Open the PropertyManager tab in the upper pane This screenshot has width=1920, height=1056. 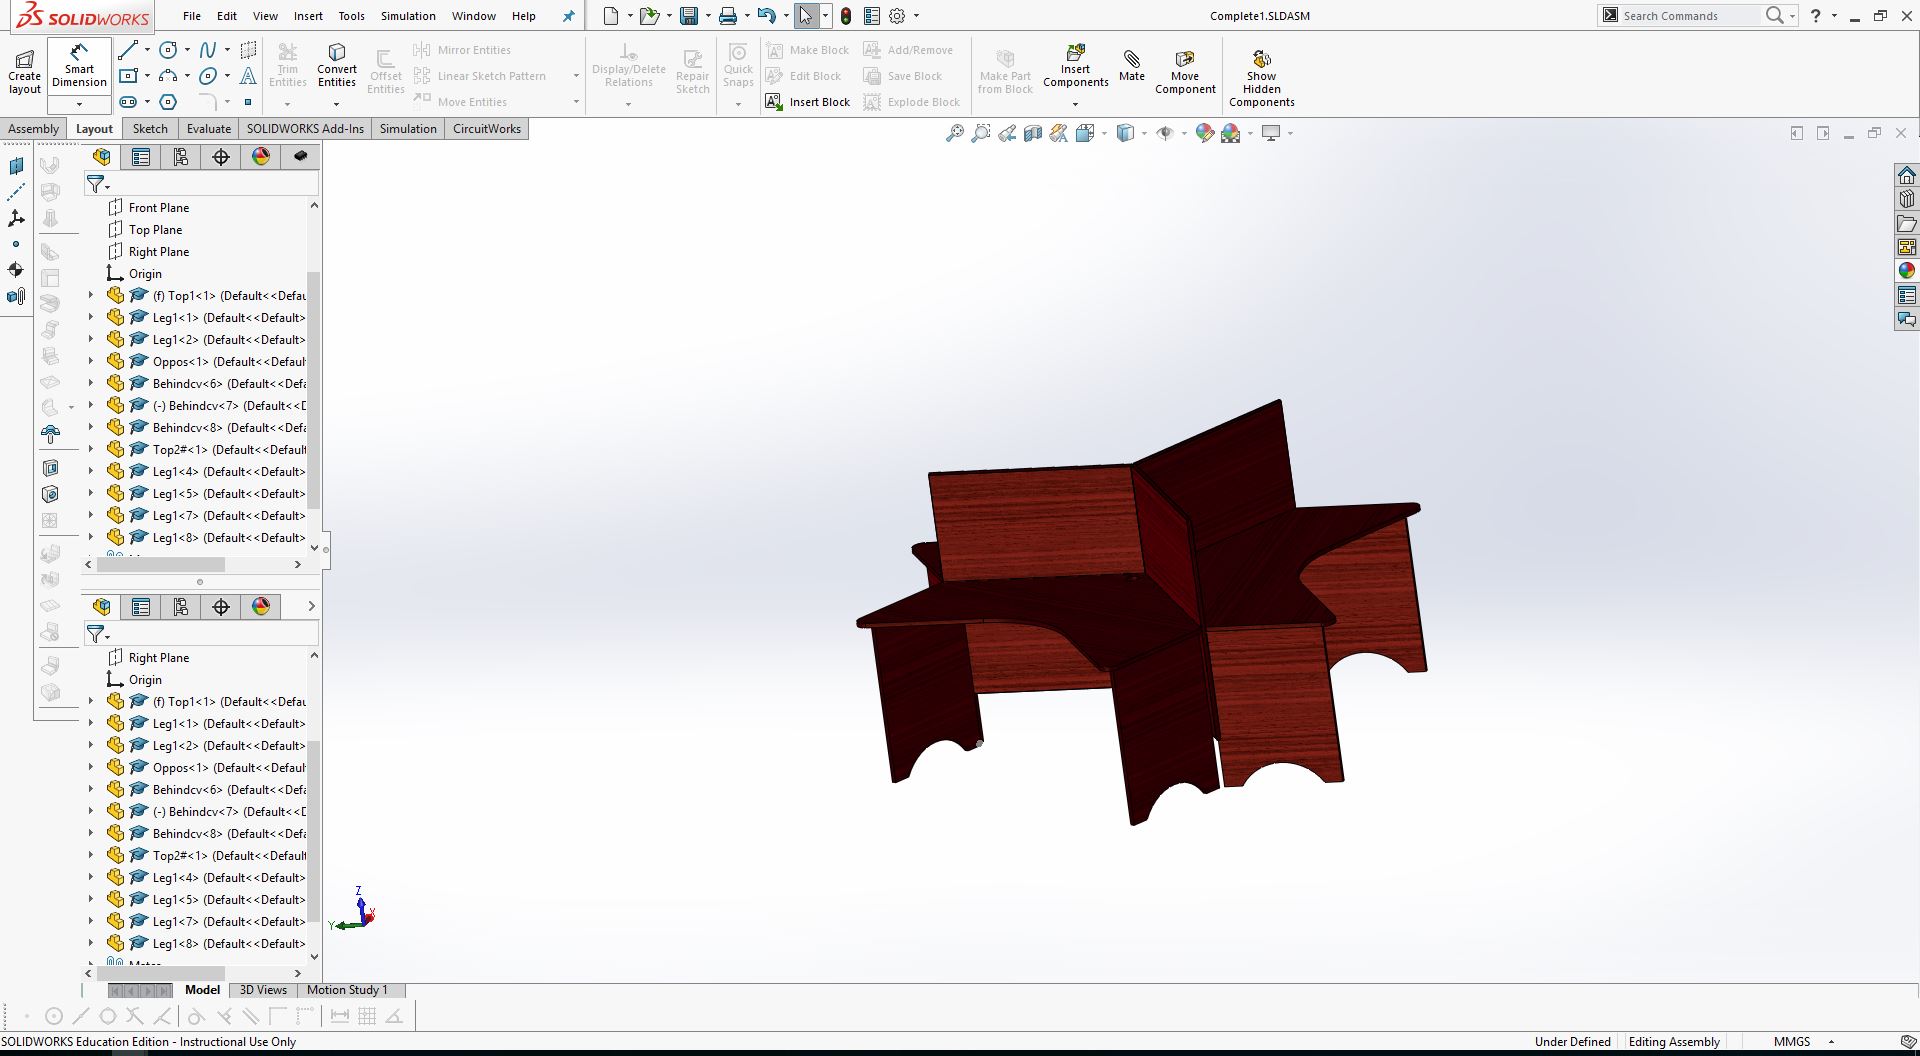pyautogui.click(x=141, y=157)
